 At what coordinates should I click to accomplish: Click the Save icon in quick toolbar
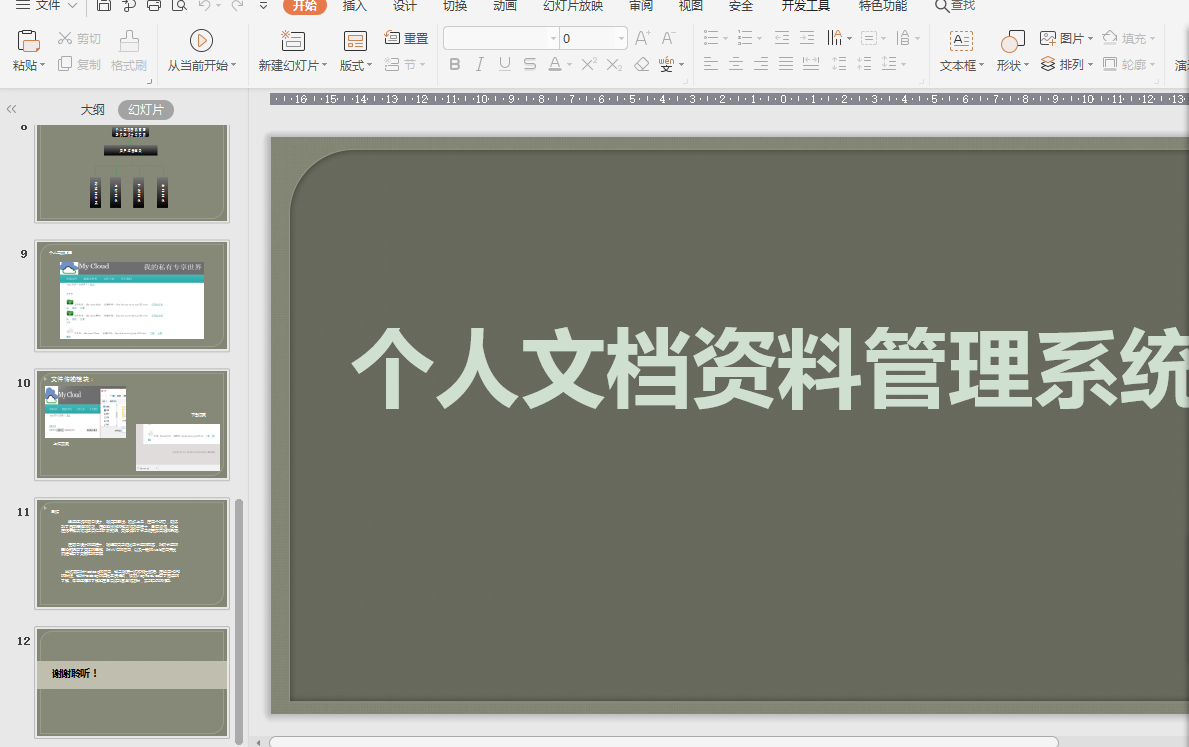[103, 5]
